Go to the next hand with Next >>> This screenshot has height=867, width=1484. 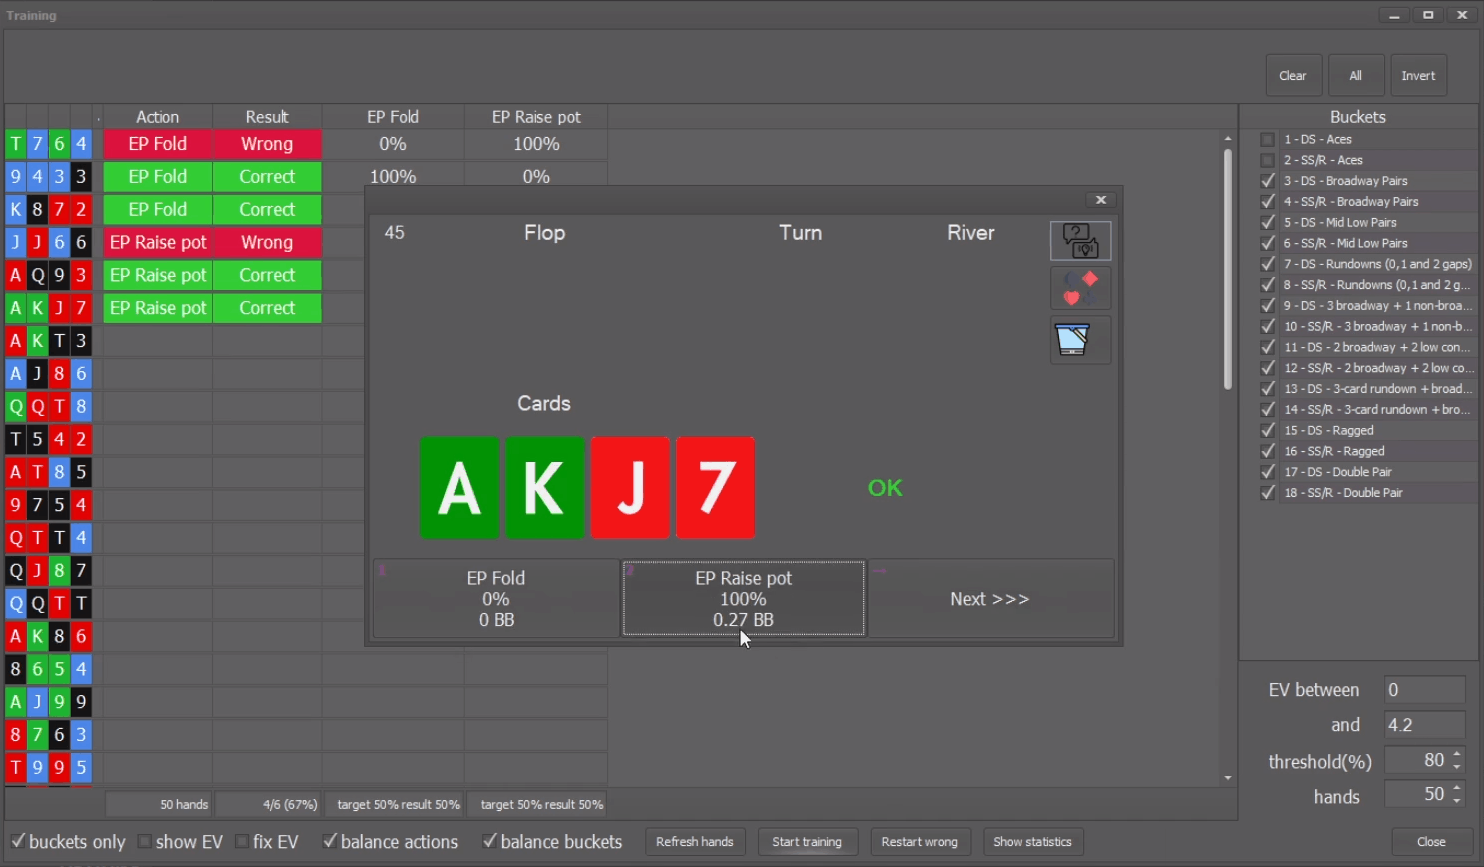[x=990, y=598]
